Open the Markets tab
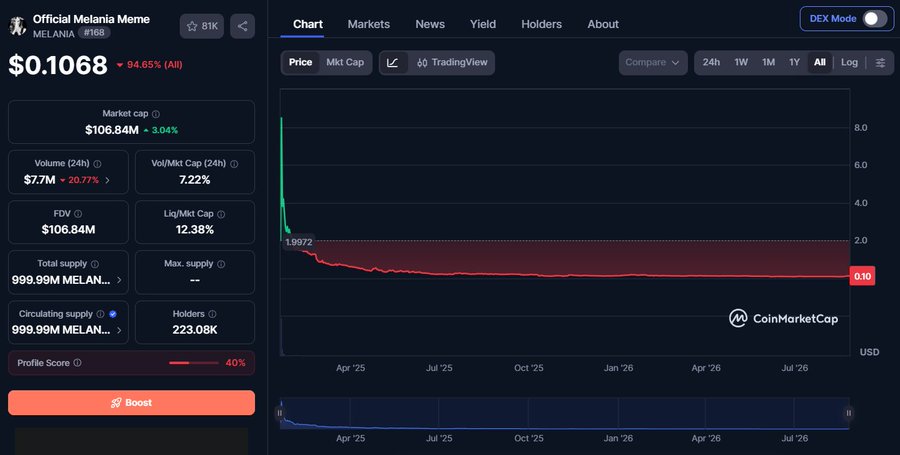Screen dimensions: 900x455 [368, 24]
